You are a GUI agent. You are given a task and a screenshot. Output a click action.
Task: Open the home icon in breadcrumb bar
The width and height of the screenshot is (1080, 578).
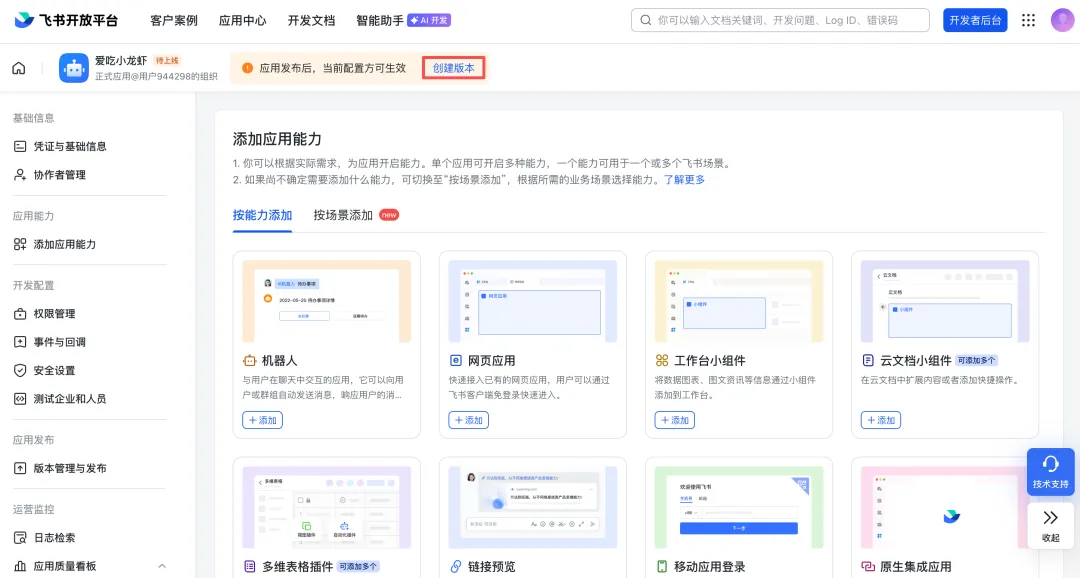(19, 68)
